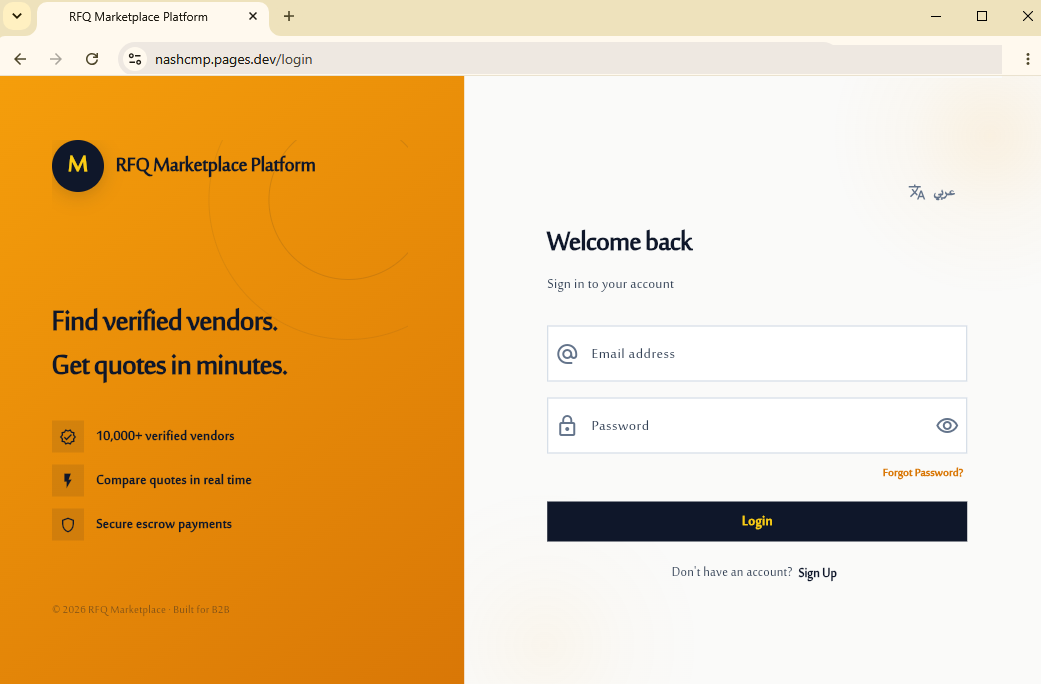1041x686 pixels.
Task: Maximize the browser window
Action: 982,17
